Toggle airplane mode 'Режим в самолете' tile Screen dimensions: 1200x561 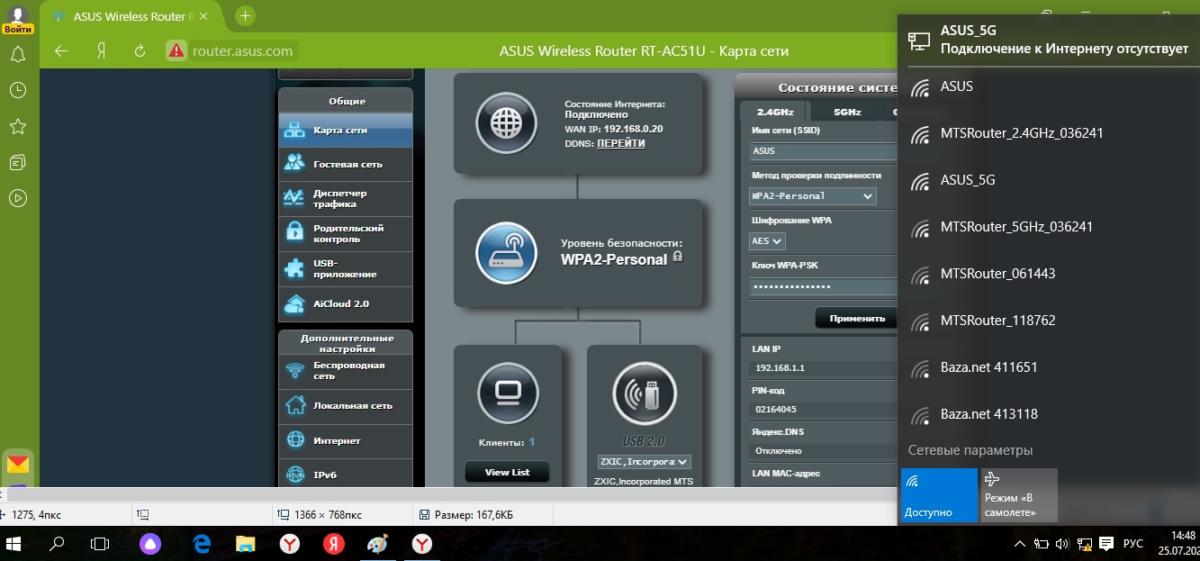tap(1018, 494)
